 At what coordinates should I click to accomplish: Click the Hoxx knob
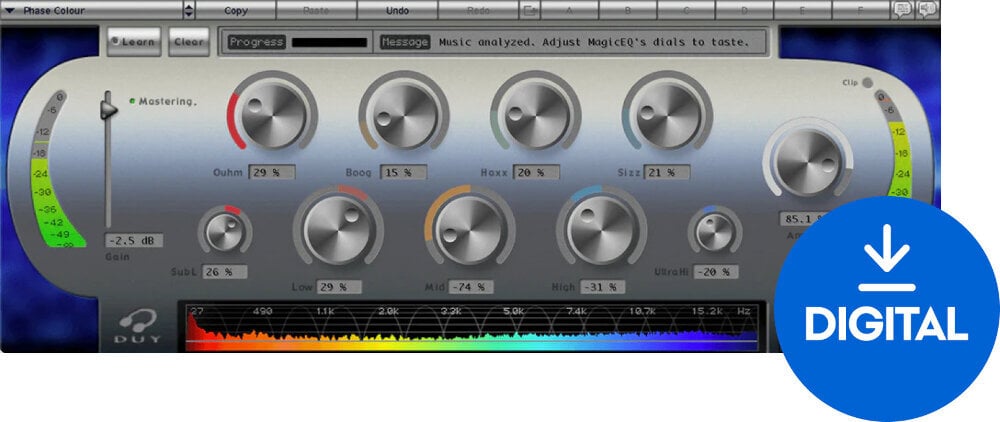[536, 115]
